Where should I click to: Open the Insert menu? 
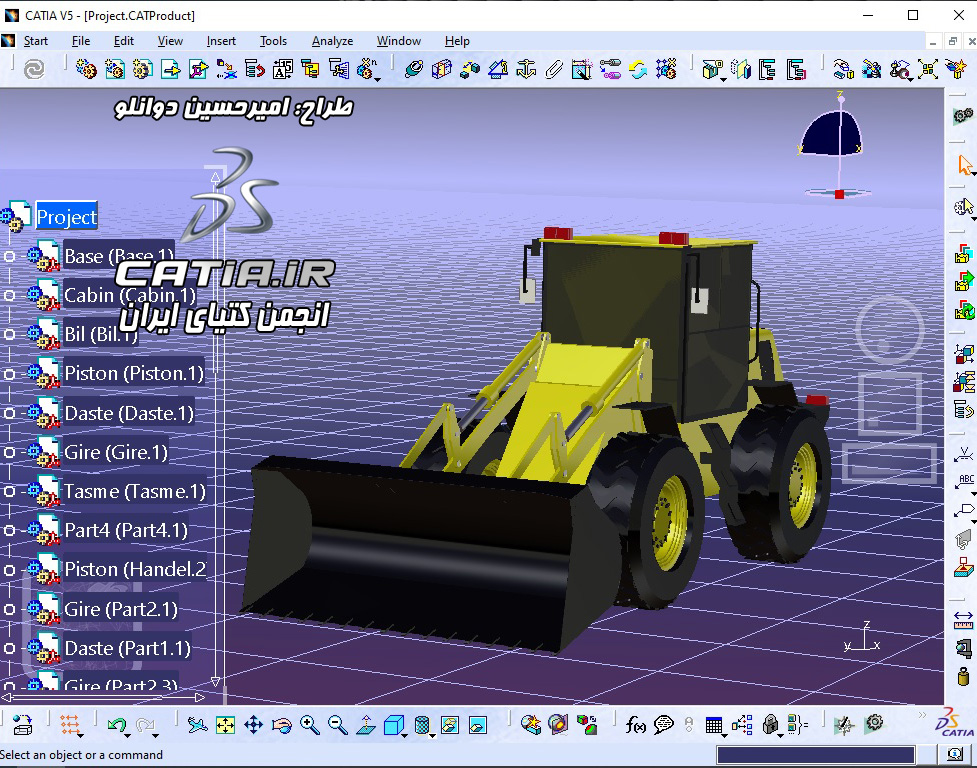tap(221, 41)
